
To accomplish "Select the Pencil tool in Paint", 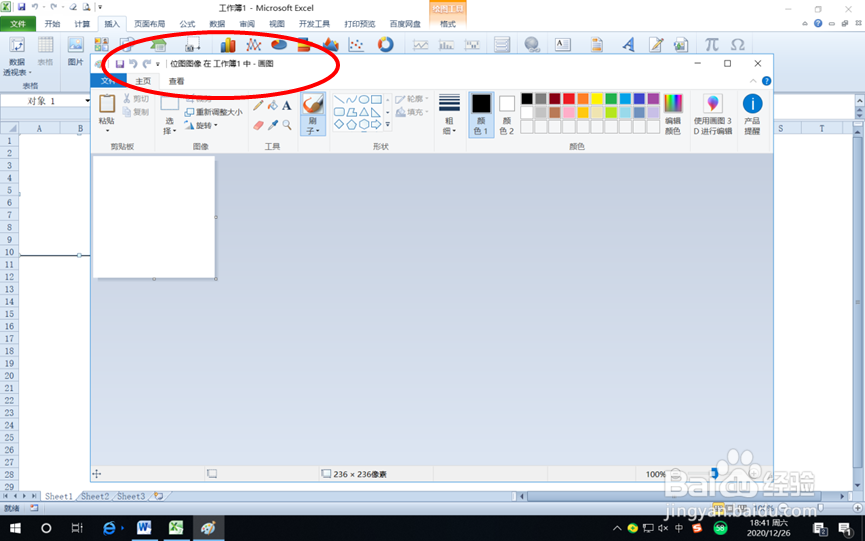I will (258, 105).
